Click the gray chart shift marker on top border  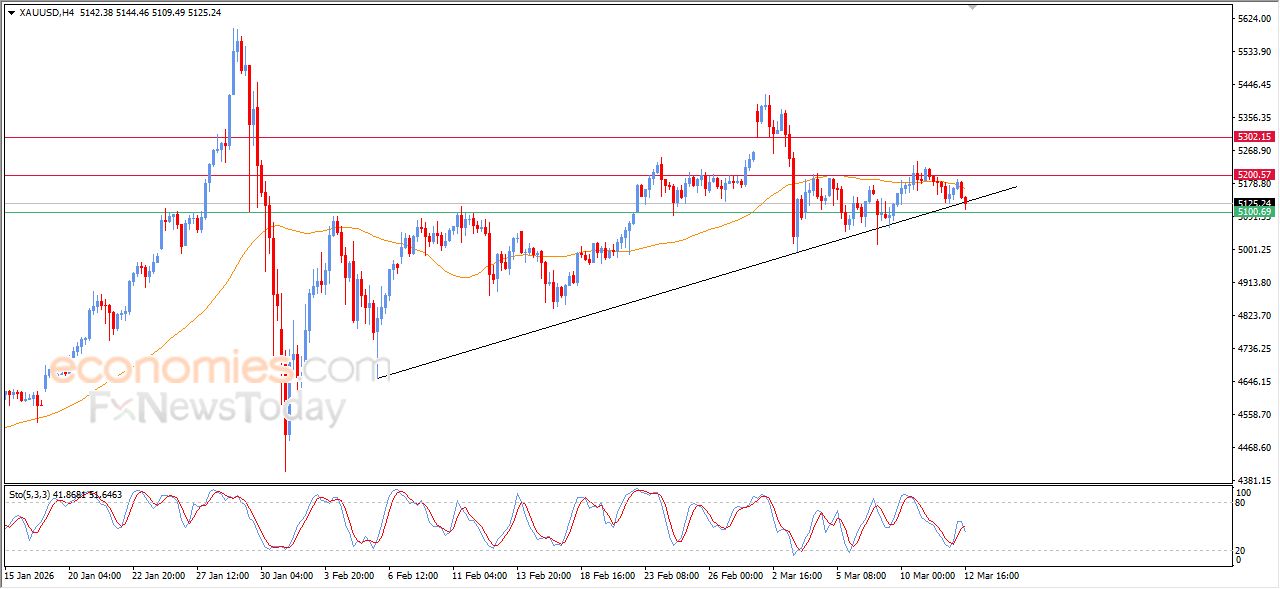(x=971, y=7)
